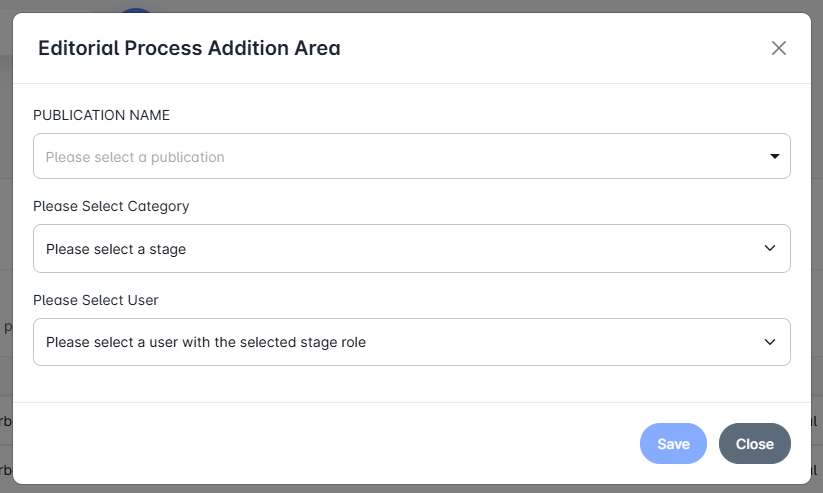Expand the "Please select a stage" dropdown

click(411, 249)
